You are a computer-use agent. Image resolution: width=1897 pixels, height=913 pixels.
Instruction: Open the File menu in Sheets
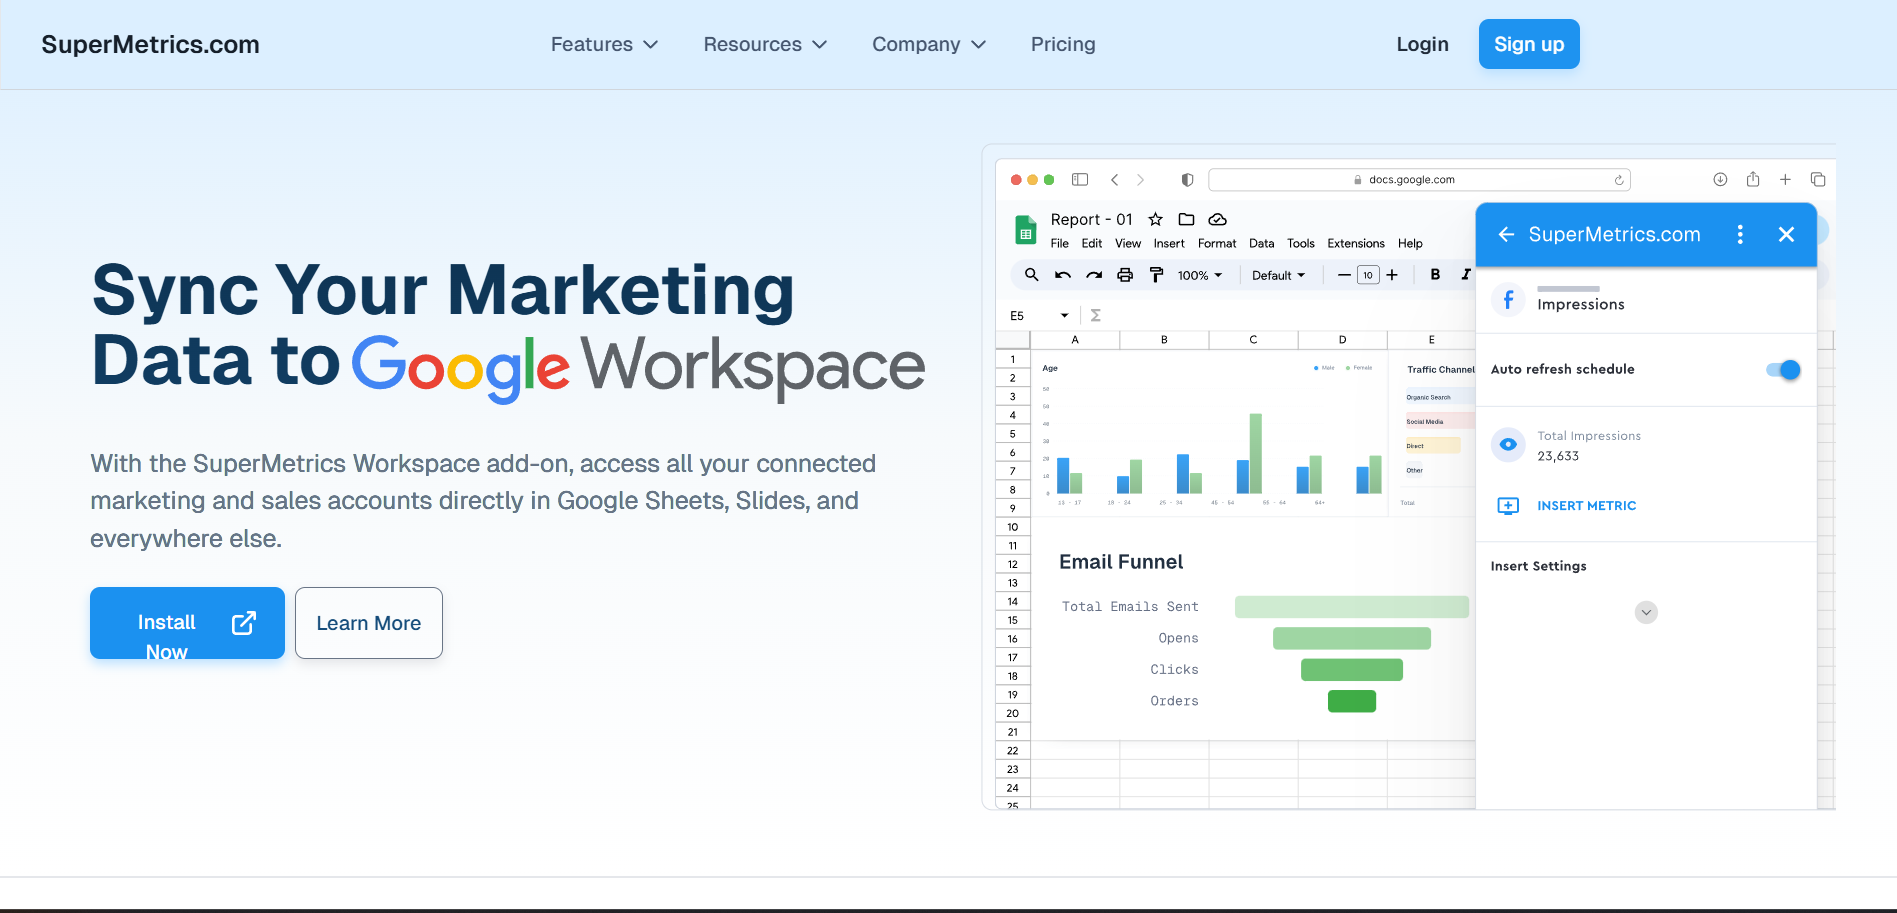1060,243
